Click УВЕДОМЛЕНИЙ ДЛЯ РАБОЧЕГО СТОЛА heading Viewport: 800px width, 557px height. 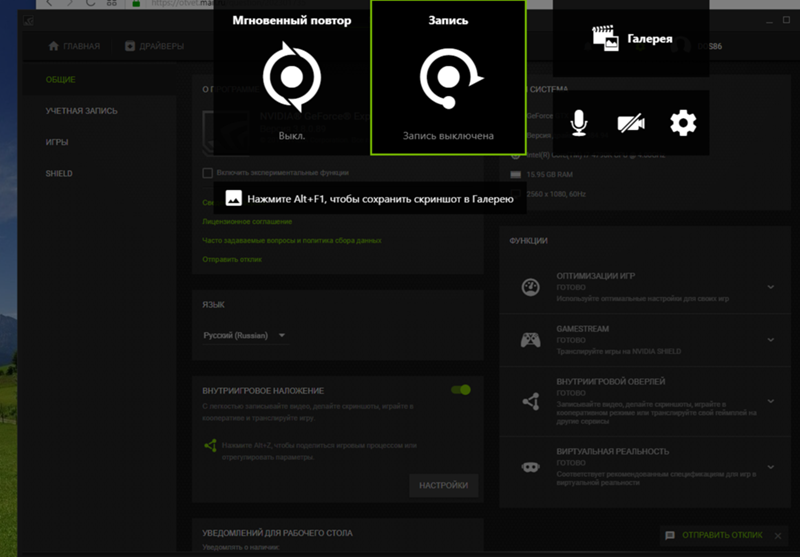[x=277, y=533]
